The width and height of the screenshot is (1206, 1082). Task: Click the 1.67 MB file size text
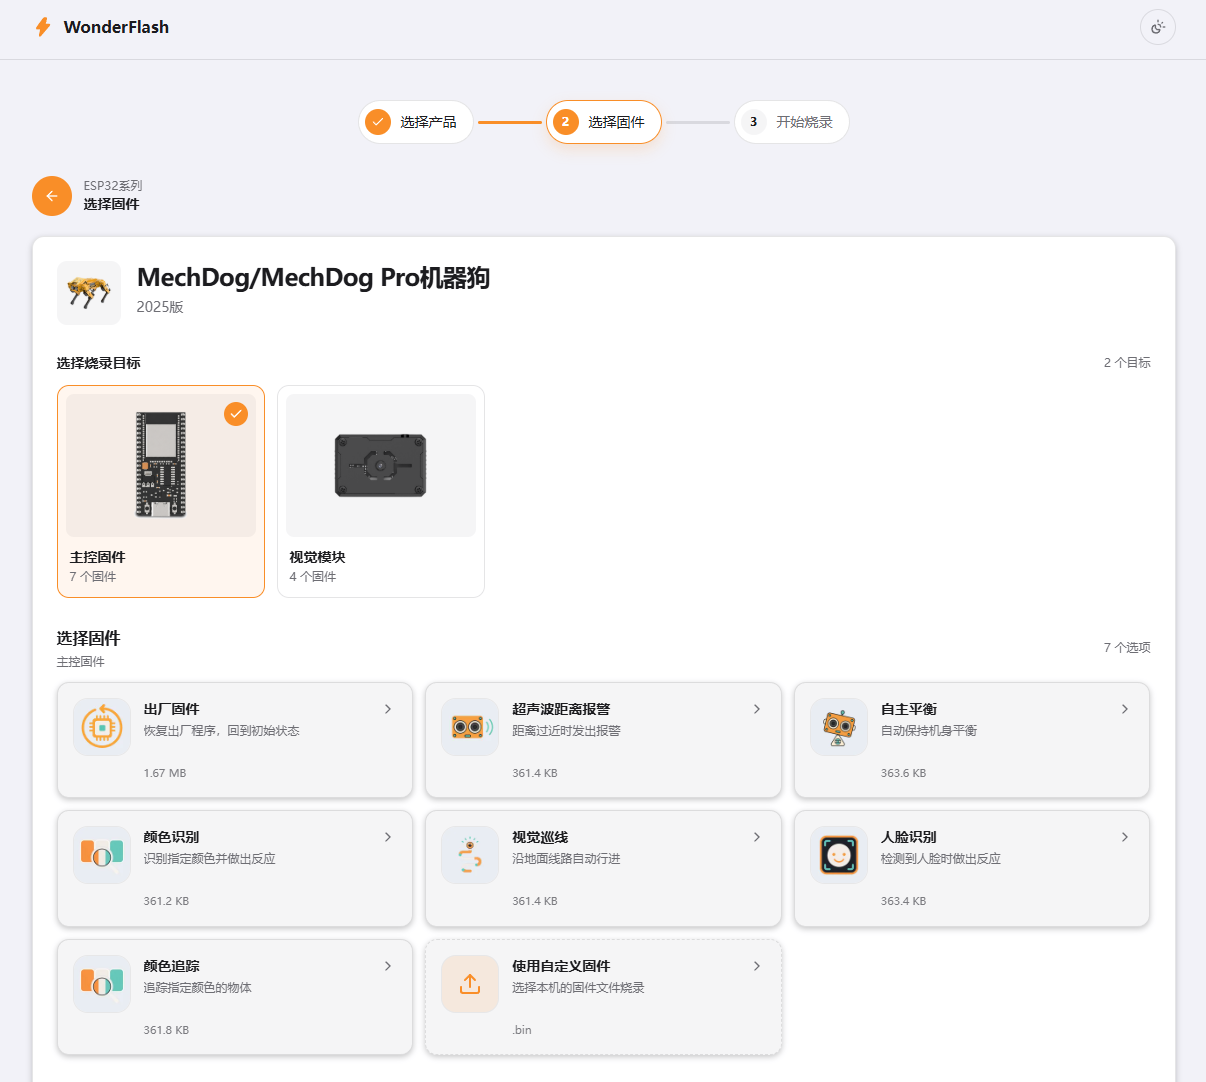tap(165, 773)
